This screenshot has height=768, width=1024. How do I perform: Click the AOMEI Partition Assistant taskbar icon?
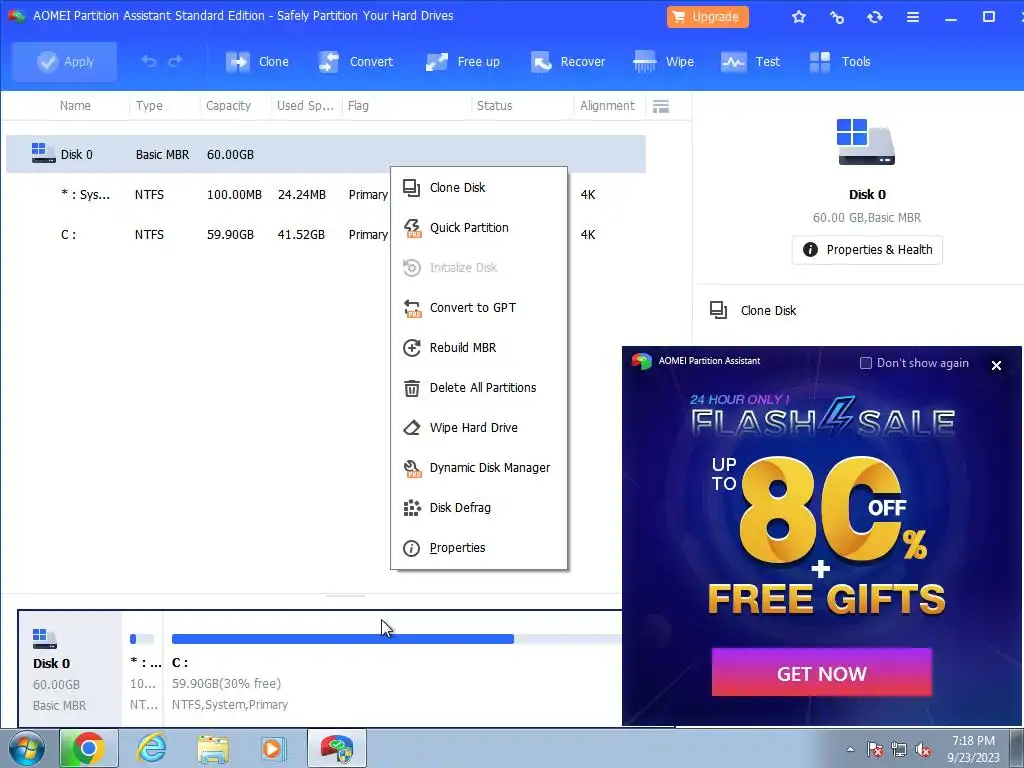tap(337, 748)
